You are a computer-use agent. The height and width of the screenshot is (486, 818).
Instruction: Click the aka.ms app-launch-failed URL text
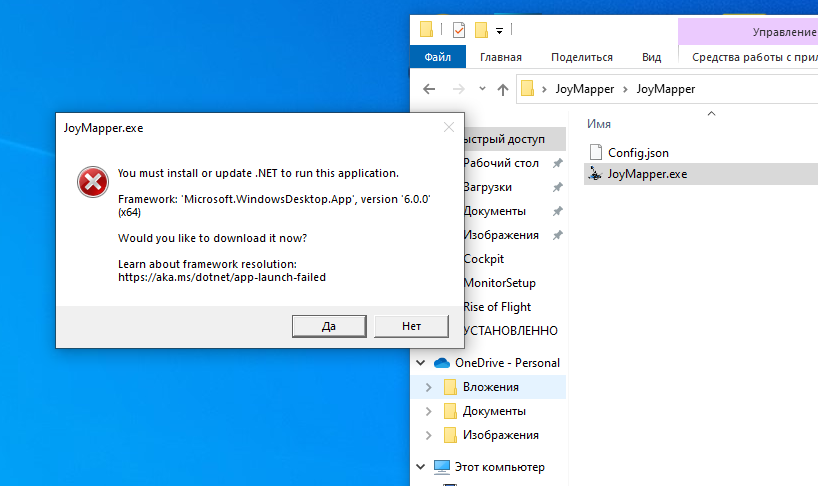(x=222, y=277)
